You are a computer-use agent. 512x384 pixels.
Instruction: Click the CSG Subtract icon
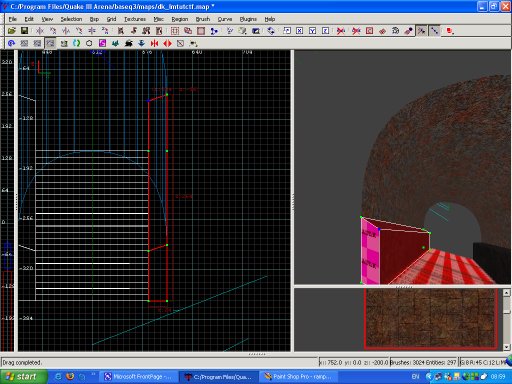point(175,31)
